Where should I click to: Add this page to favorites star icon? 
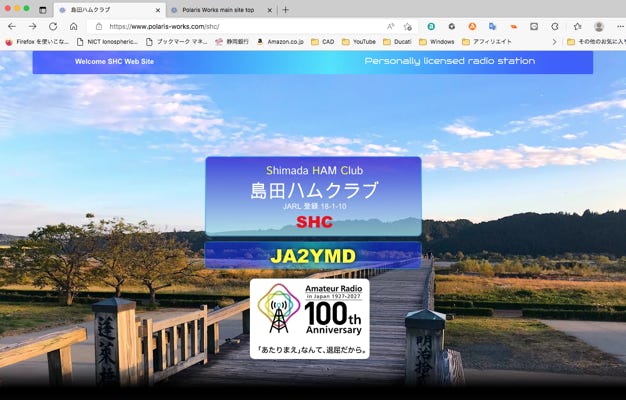(x=407, y=26)
